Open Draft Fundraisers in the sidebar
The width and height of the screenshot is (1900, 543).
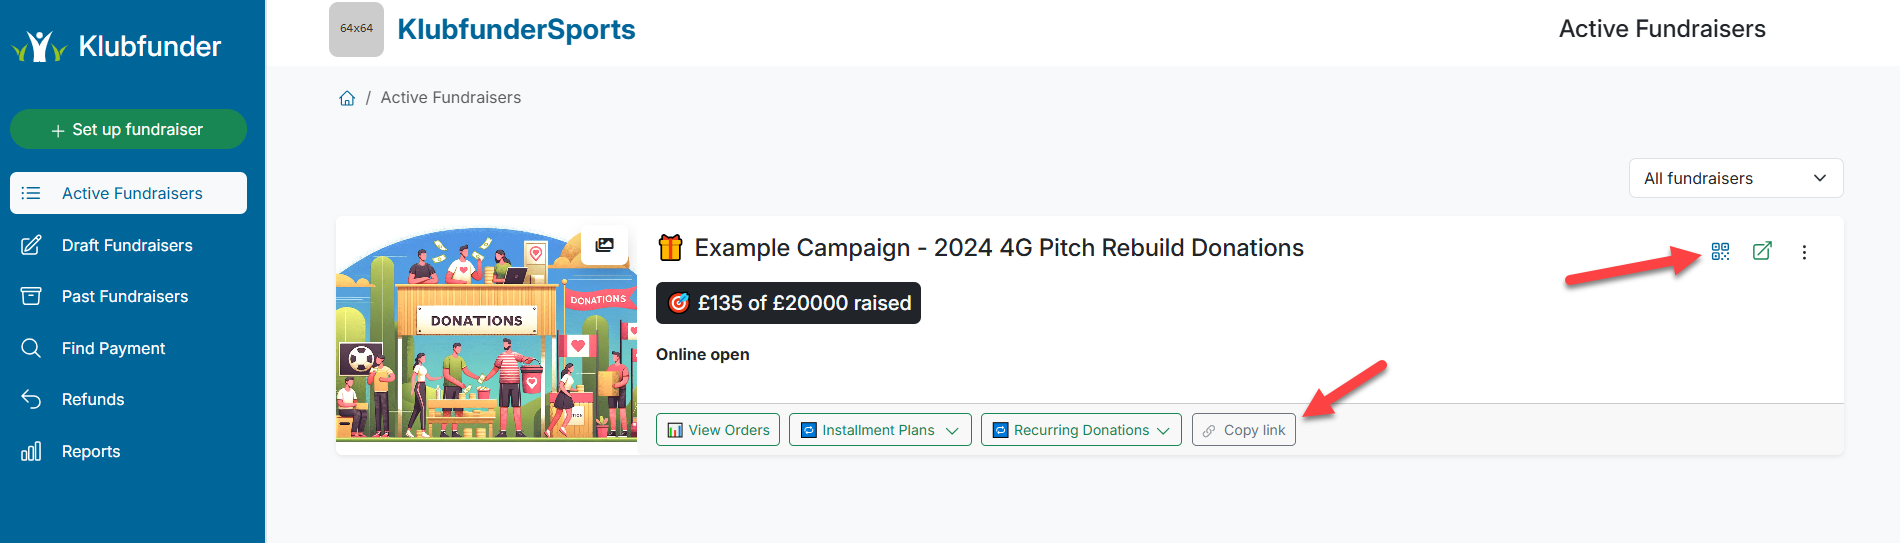pyautogui.click(x=127, y=245)
